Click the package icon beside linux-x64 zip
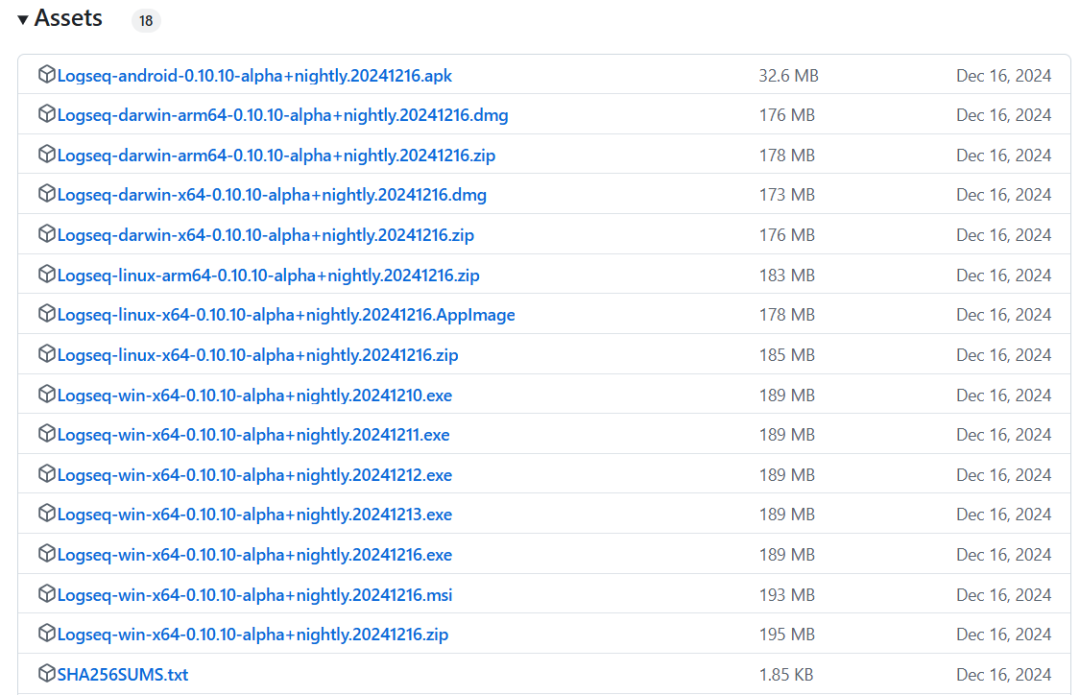The width and height of the screenshot is (1080, 695). (x=46, y=354)
